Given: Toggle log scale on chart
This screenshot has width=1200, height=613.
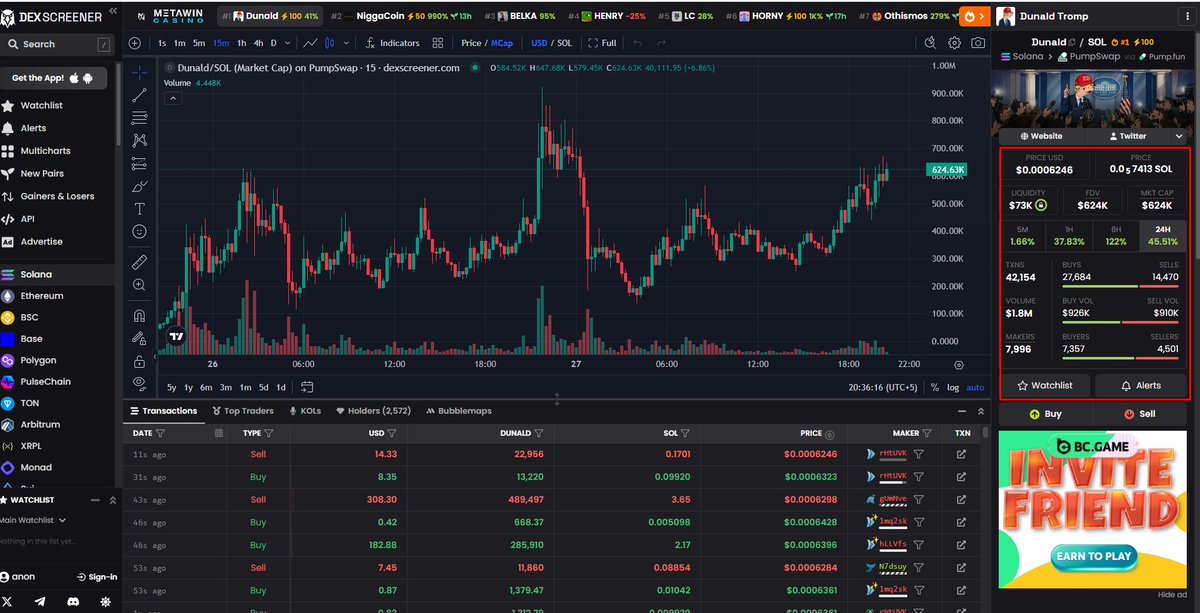Looking at the screenshot, I should [953, 387].
